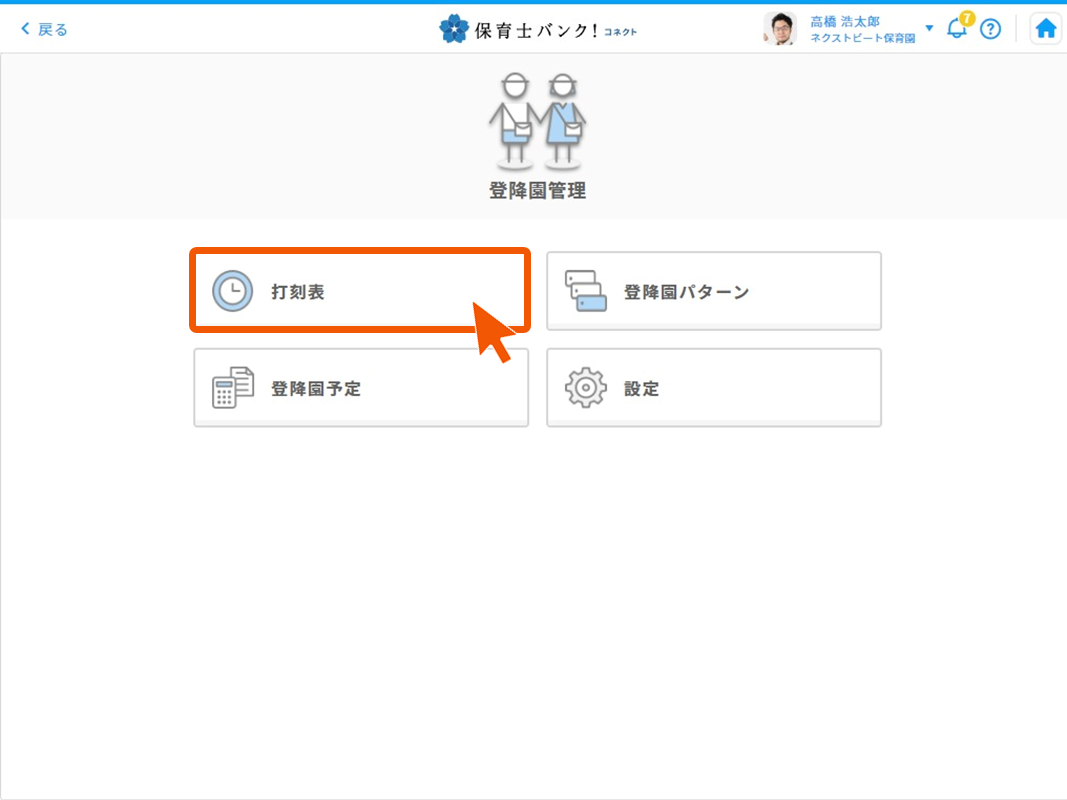This screenshot has height=800, width=1067.
Task: Click the user name 高橋 浩太郎
Action: tap(845, 21)
